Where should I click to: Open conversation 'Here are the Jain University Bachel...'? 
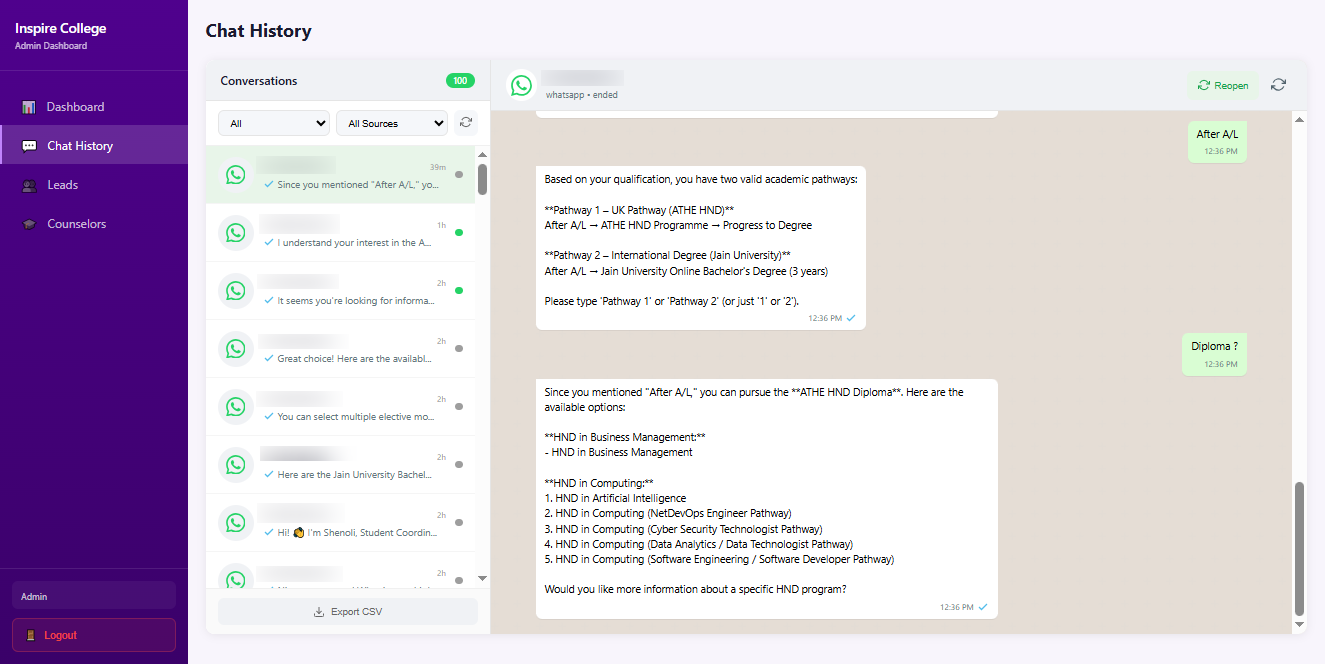(340, 465)
